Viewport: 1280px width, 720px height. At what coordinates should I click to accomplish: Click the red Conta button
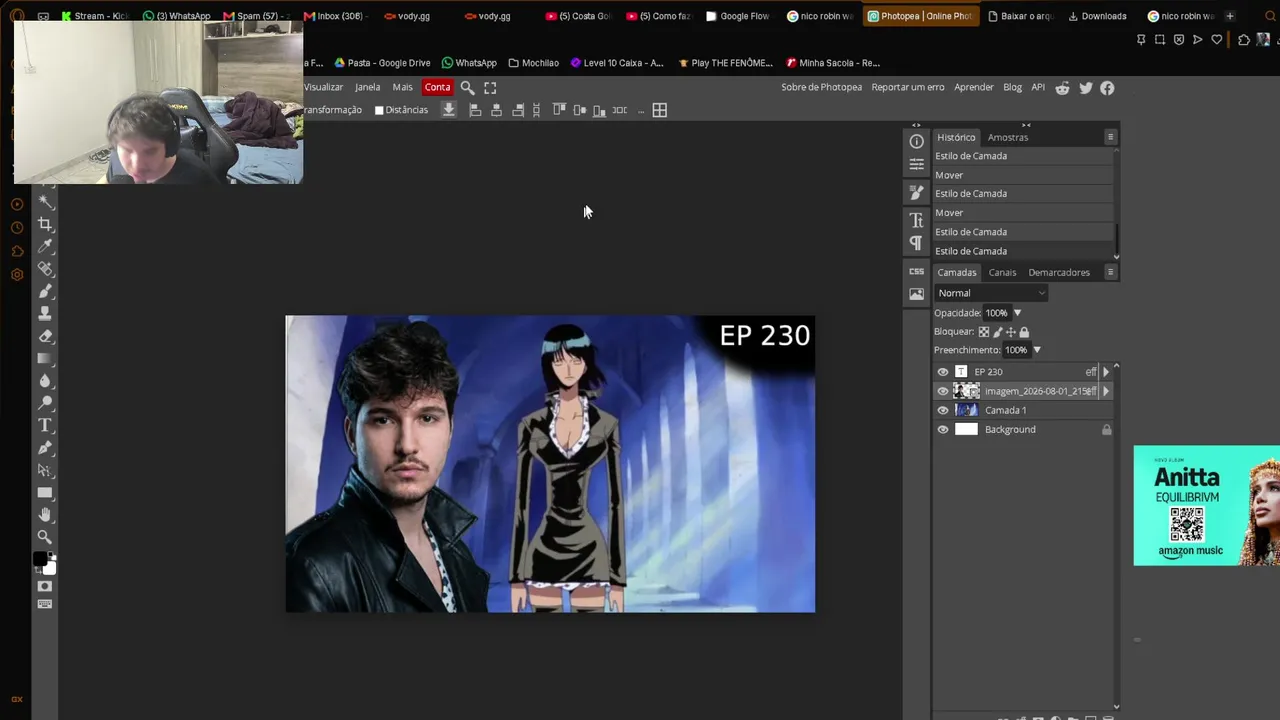[x=438, y=88]
